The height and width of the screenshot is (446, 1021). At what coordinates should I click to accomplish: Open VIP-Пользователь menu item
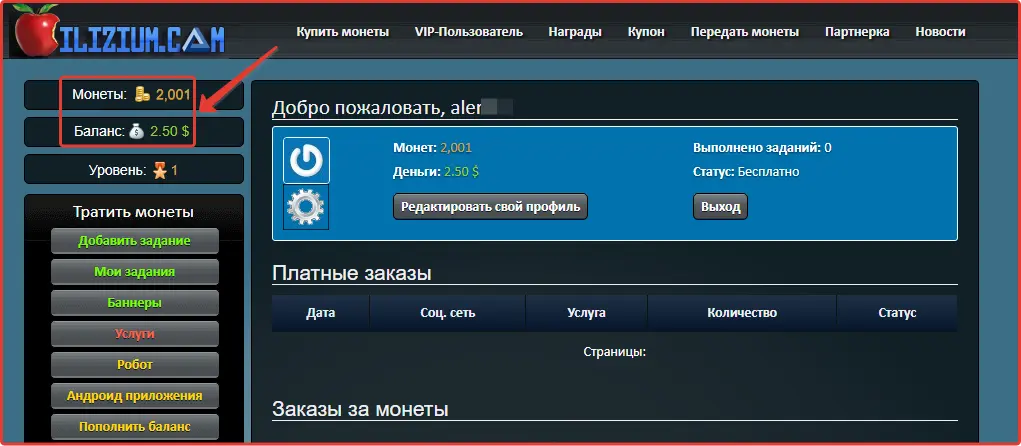tap(469, 32)
